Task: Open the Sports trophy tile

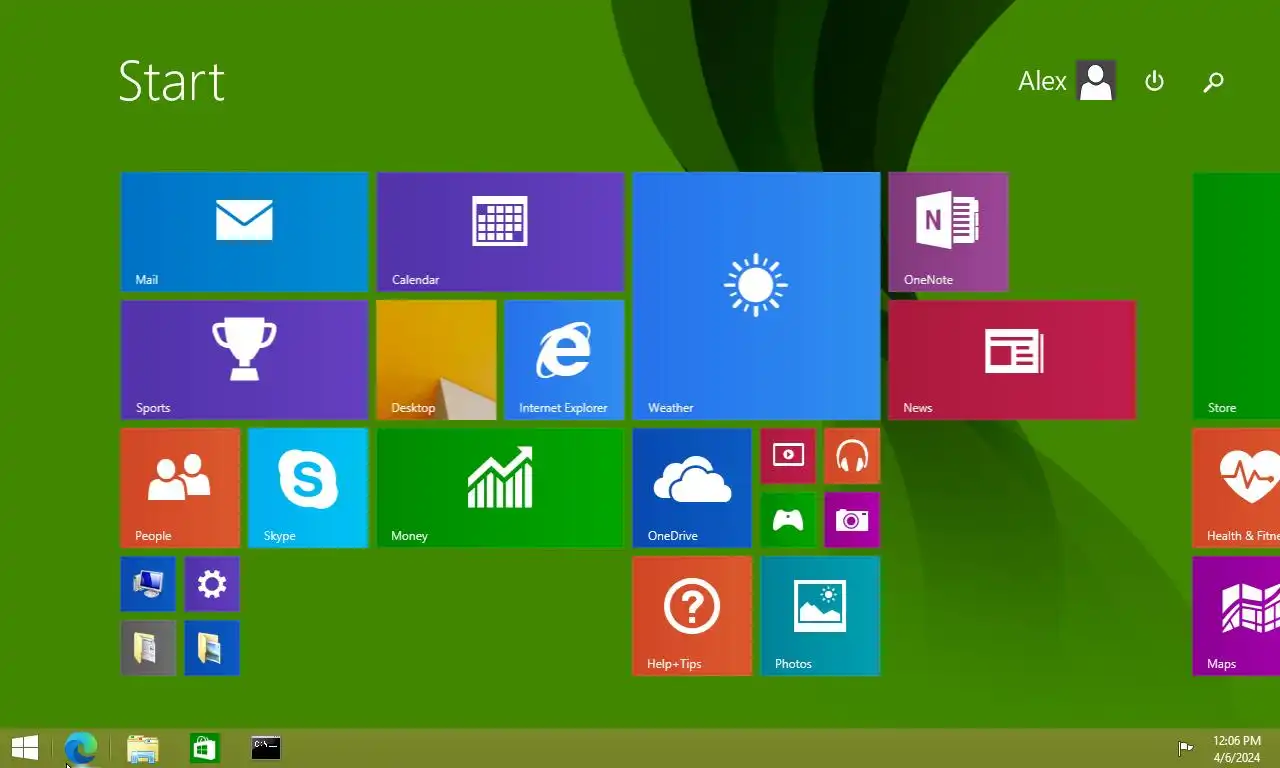Action: coord(244,360)
